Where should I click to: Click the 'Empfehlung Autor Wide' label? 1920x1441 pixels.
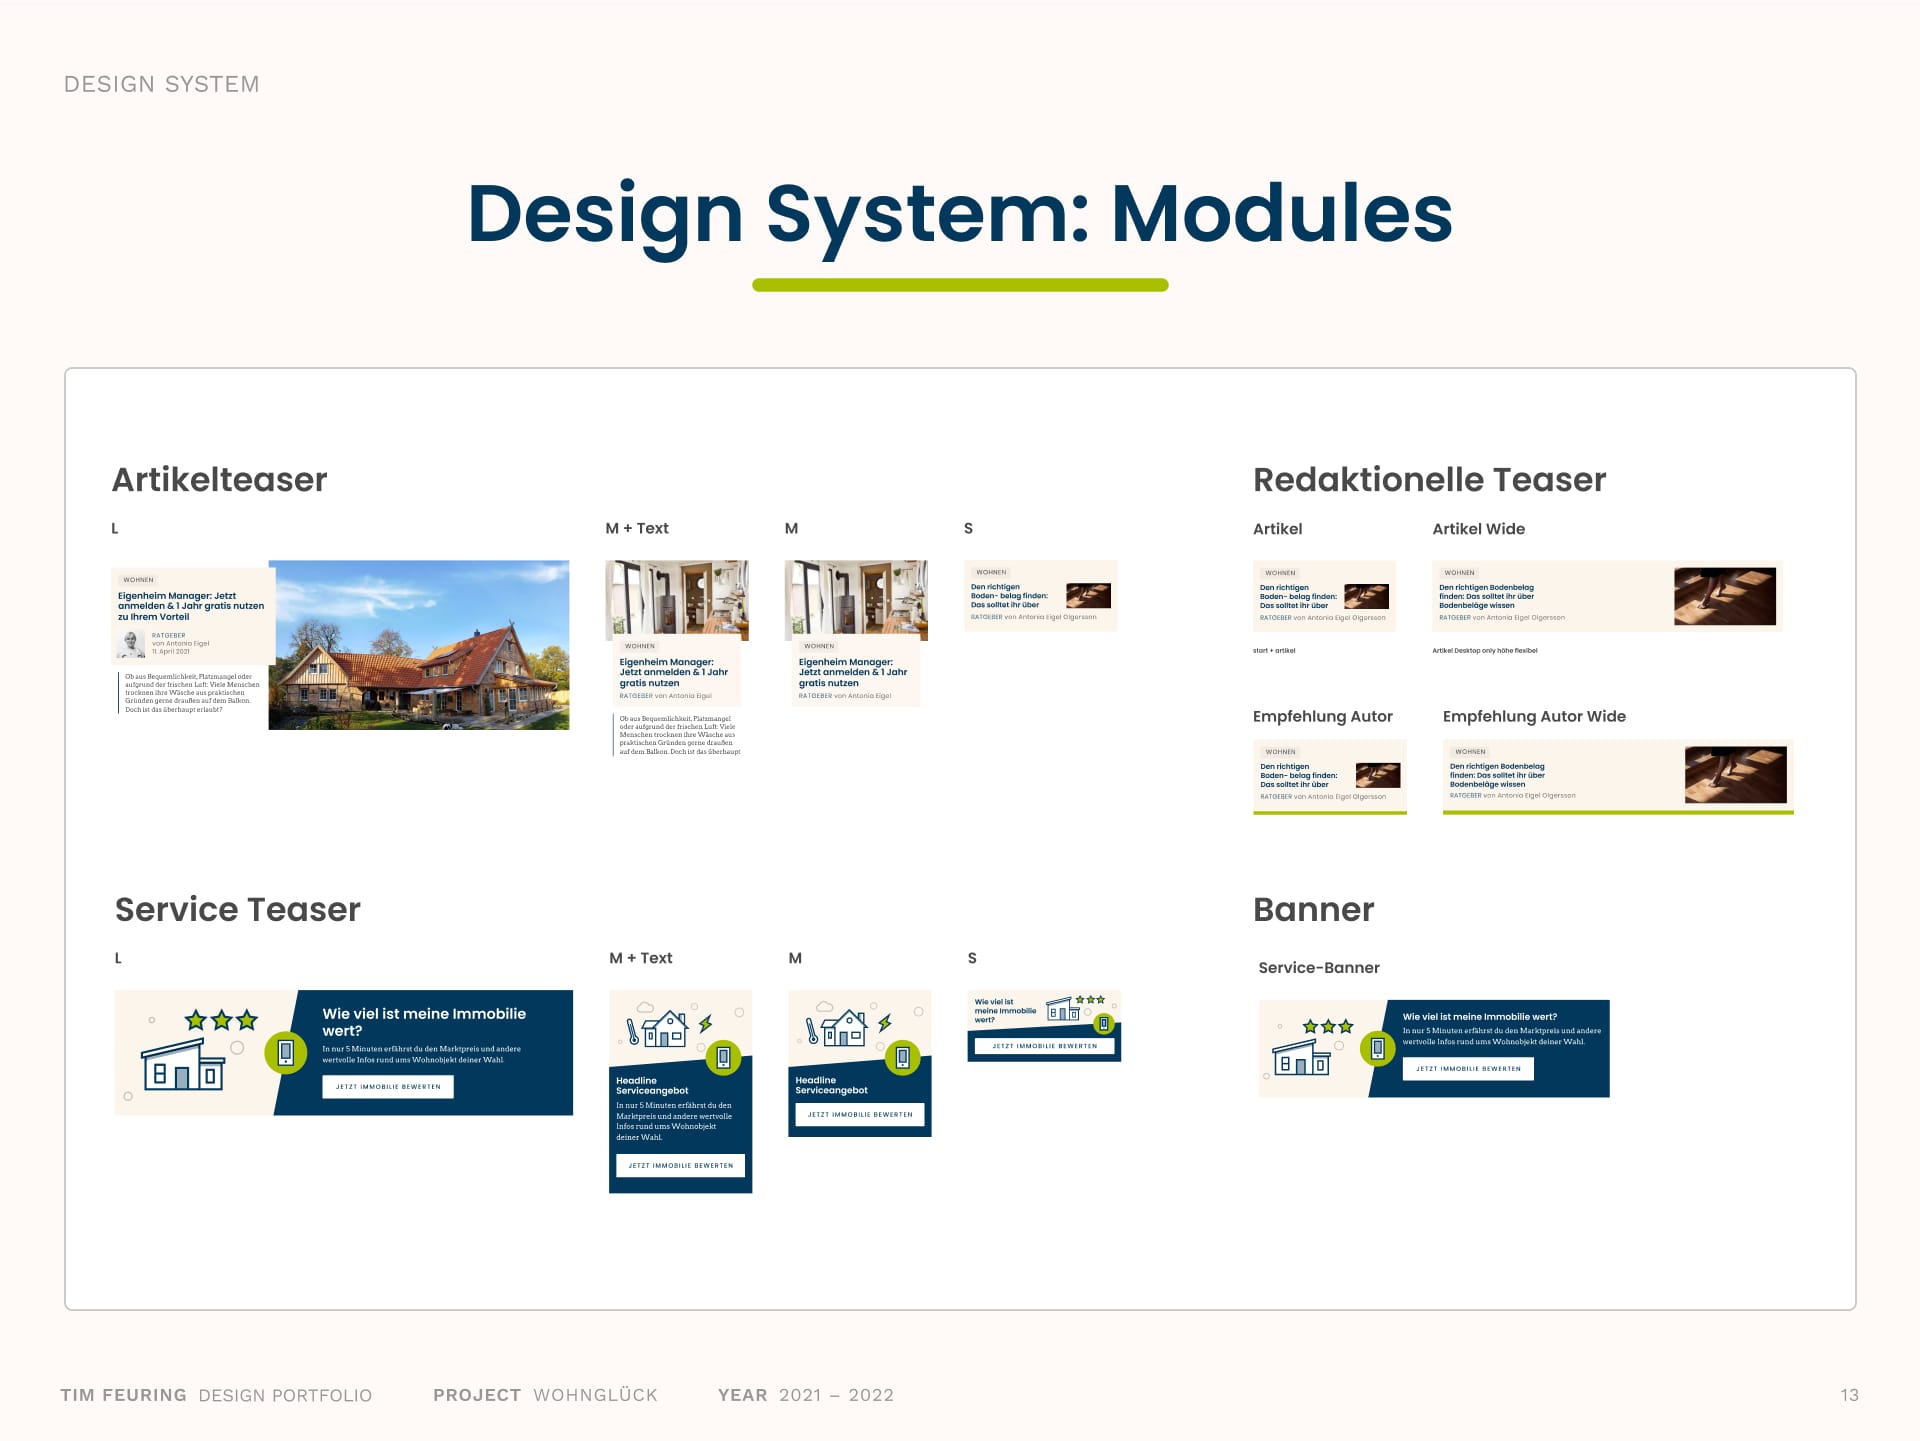pos(1534,717)
